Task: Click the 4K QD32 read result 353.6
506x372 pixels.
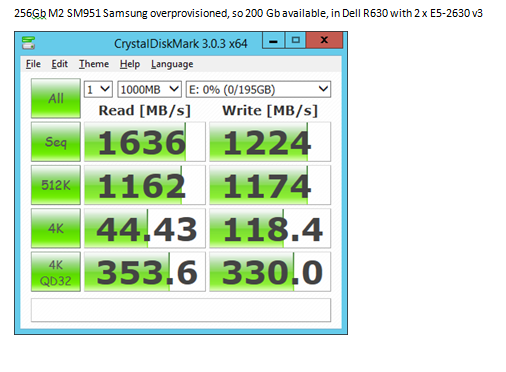Action: (x=145, y=272)
